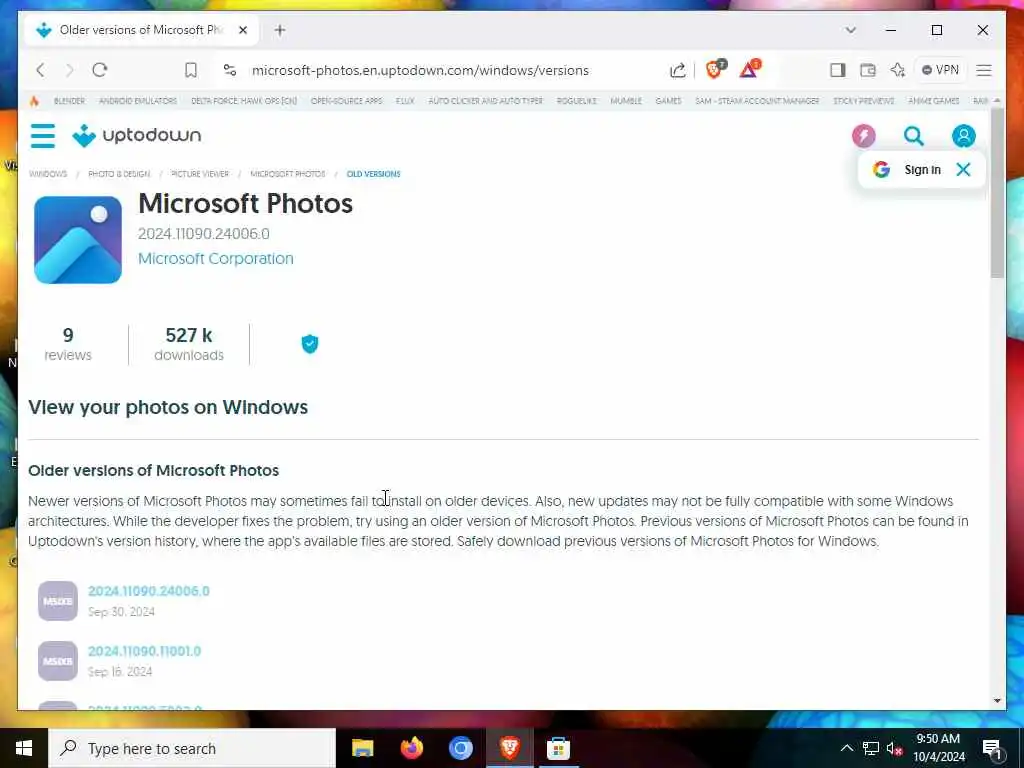Open the notification center
This screenshot has height=768, width=1024.
coord(992,748)
